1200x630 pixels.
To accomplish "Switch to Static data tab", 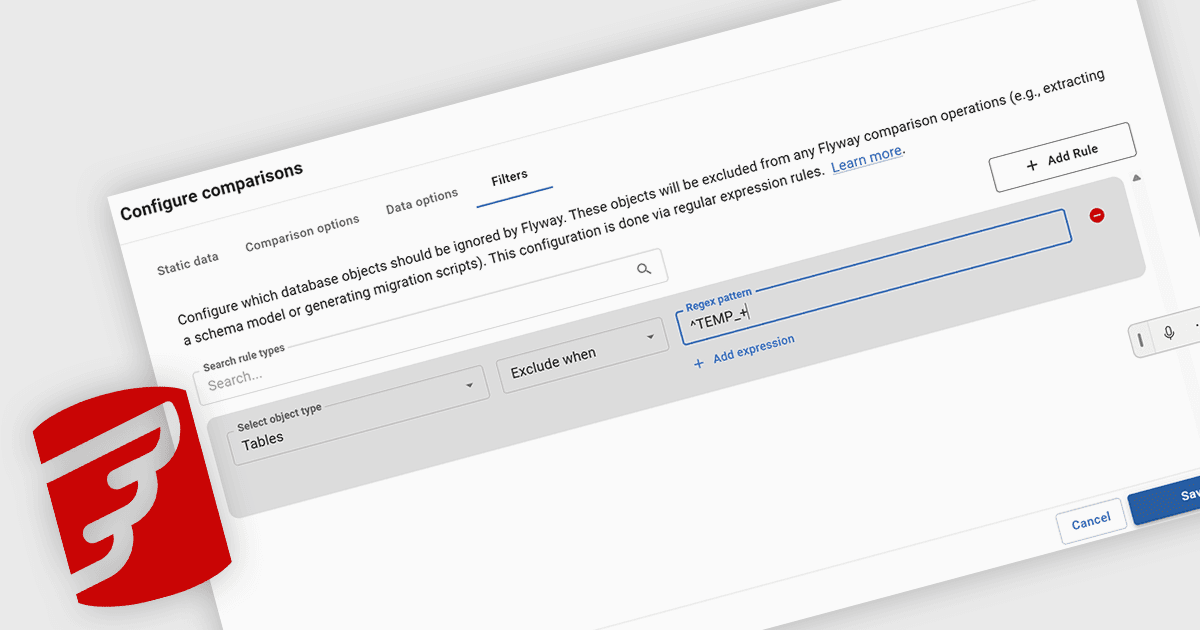I will point(188,264).
